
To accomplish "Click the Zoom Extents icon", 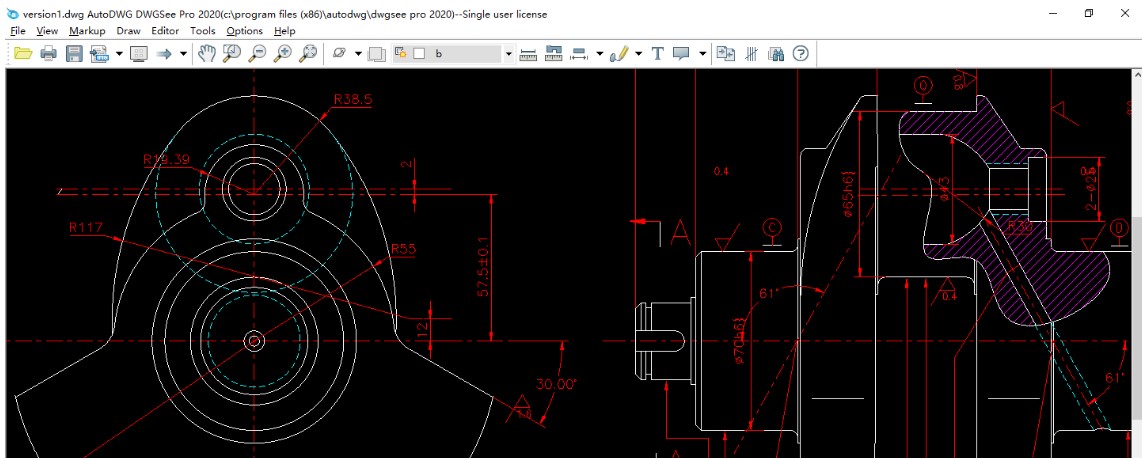I will (x=309, y=53).
